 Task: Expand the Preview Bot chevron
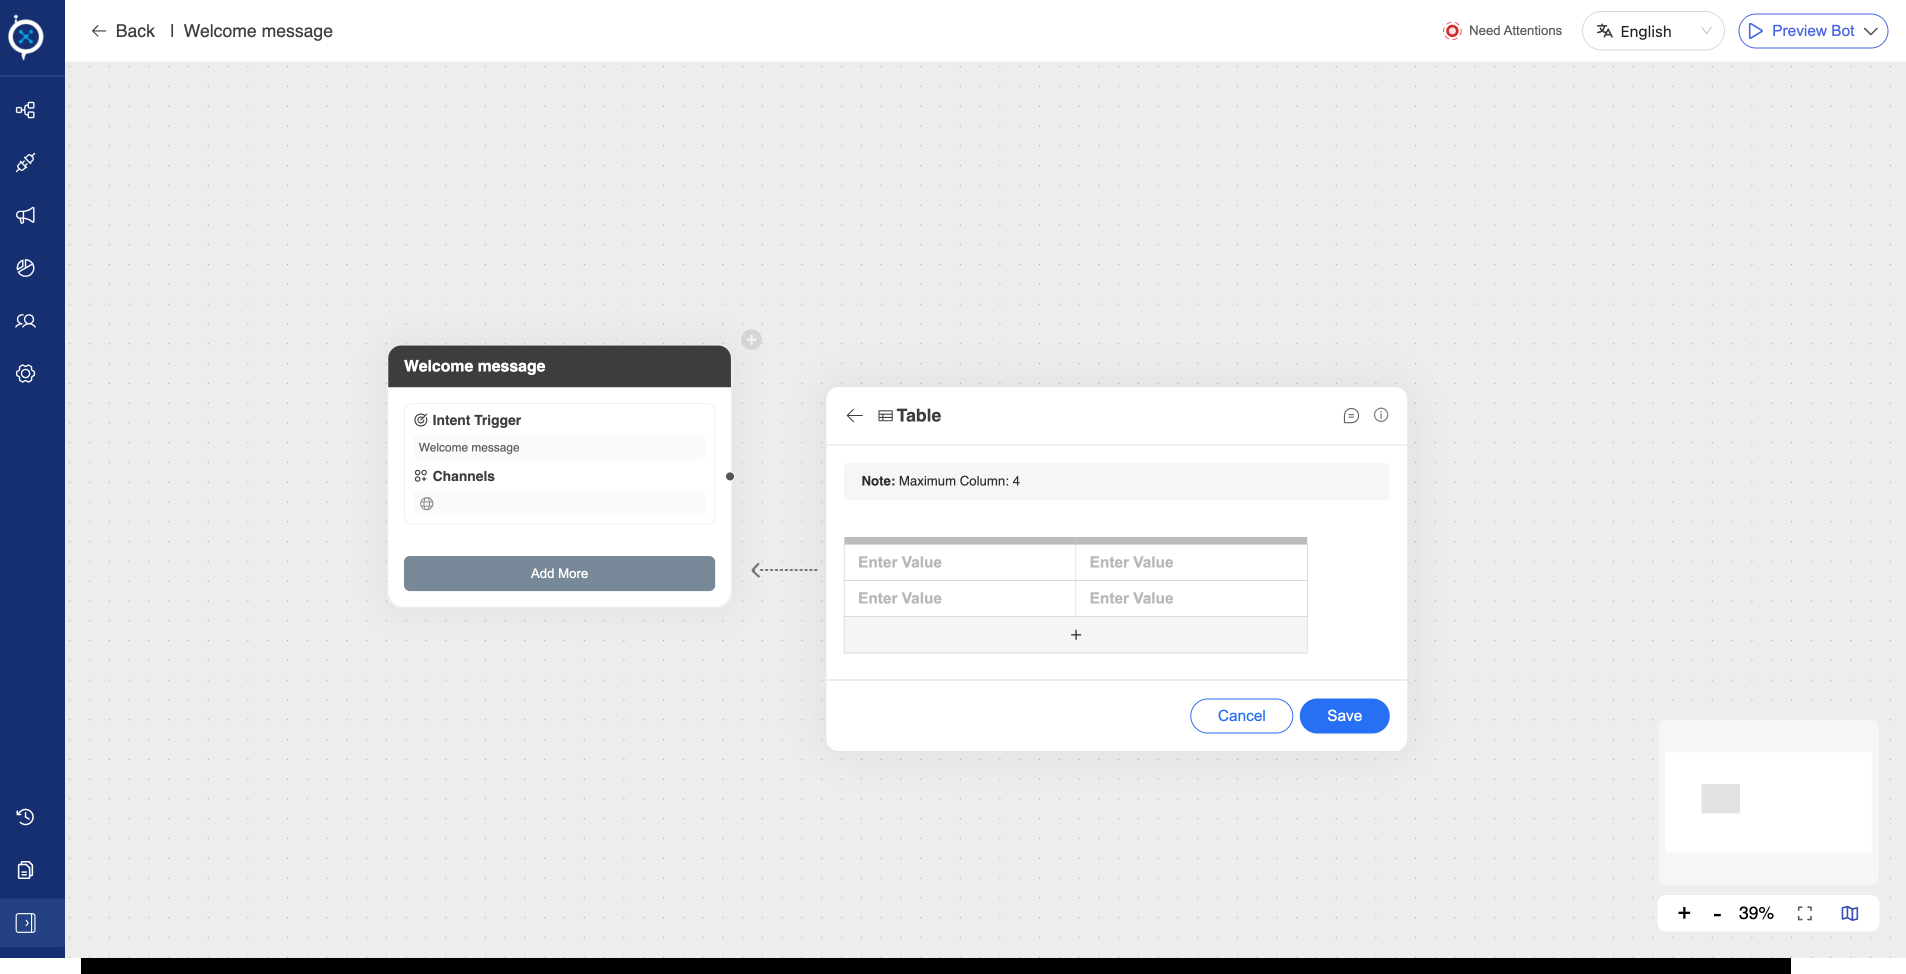click(x=1870, y=31)
